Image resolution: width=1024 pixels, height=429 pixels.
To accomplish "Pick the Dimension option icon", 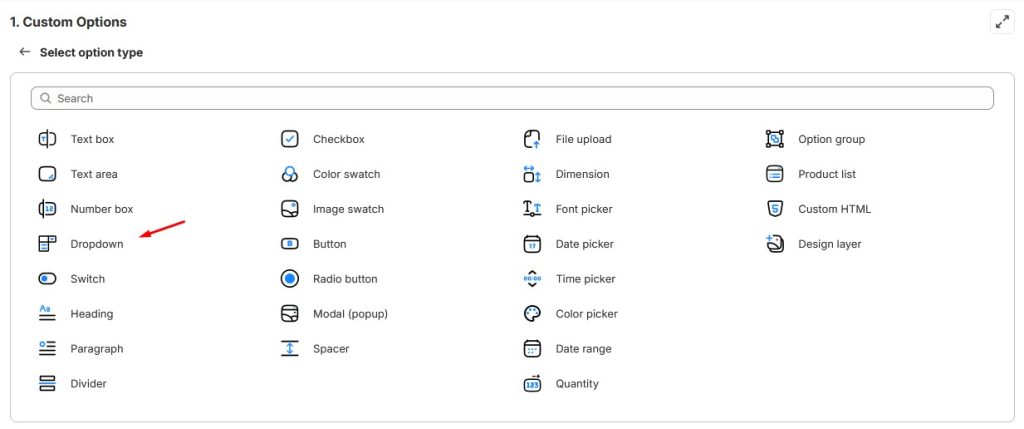I will pos(532,174).
